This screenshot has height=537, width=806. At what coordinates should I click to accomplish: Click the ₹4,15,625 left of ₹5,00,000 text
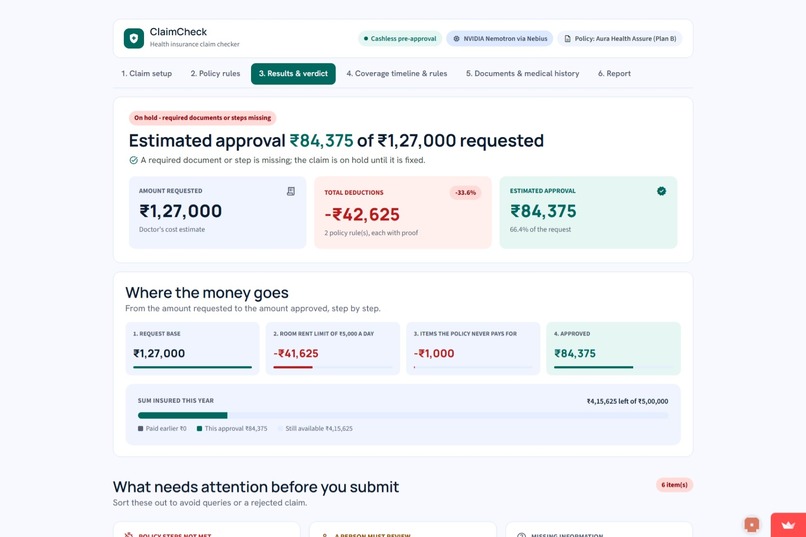click(x=628, y=401)
